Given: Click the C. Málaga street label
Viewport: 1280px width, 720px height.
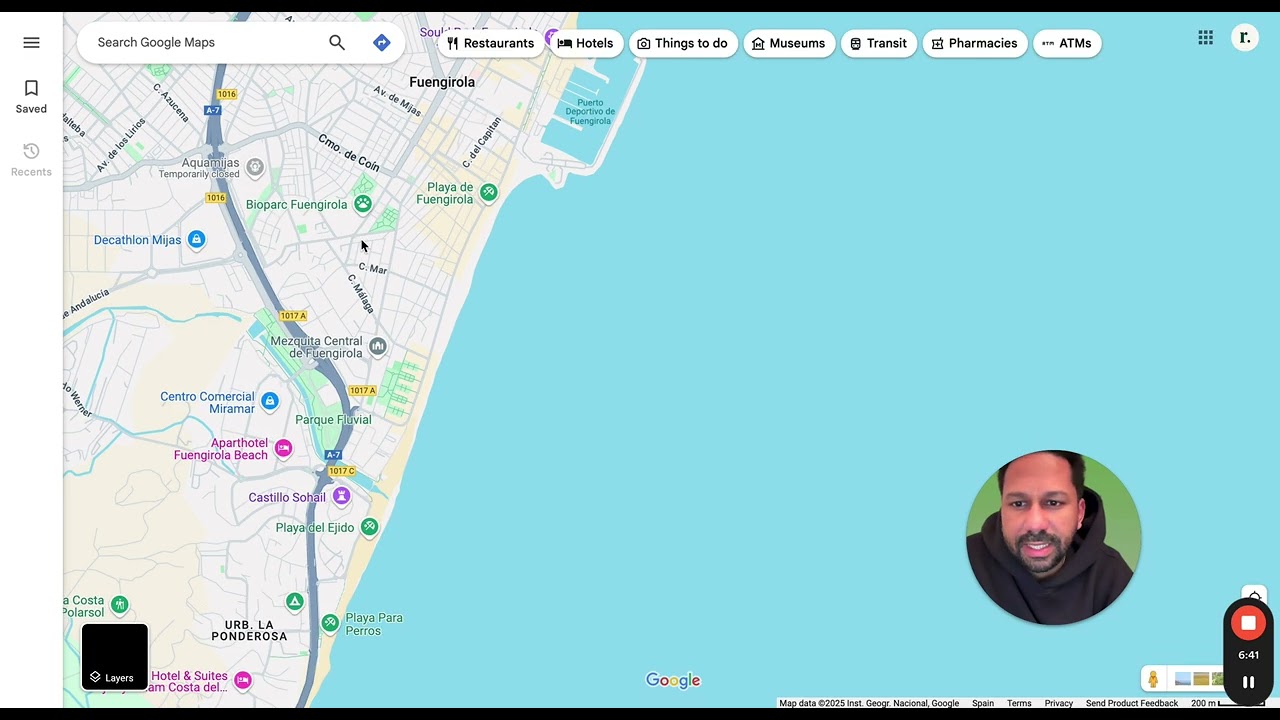Looking at the screenshot, I should pyautogui.click(x=361, y=292).
